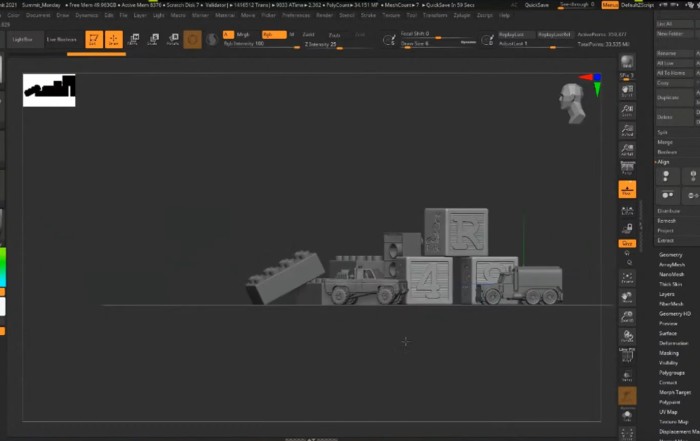Expand the Deformation subpalette
The width and height of the screenshot is (700, 441).
coord(673,343)
